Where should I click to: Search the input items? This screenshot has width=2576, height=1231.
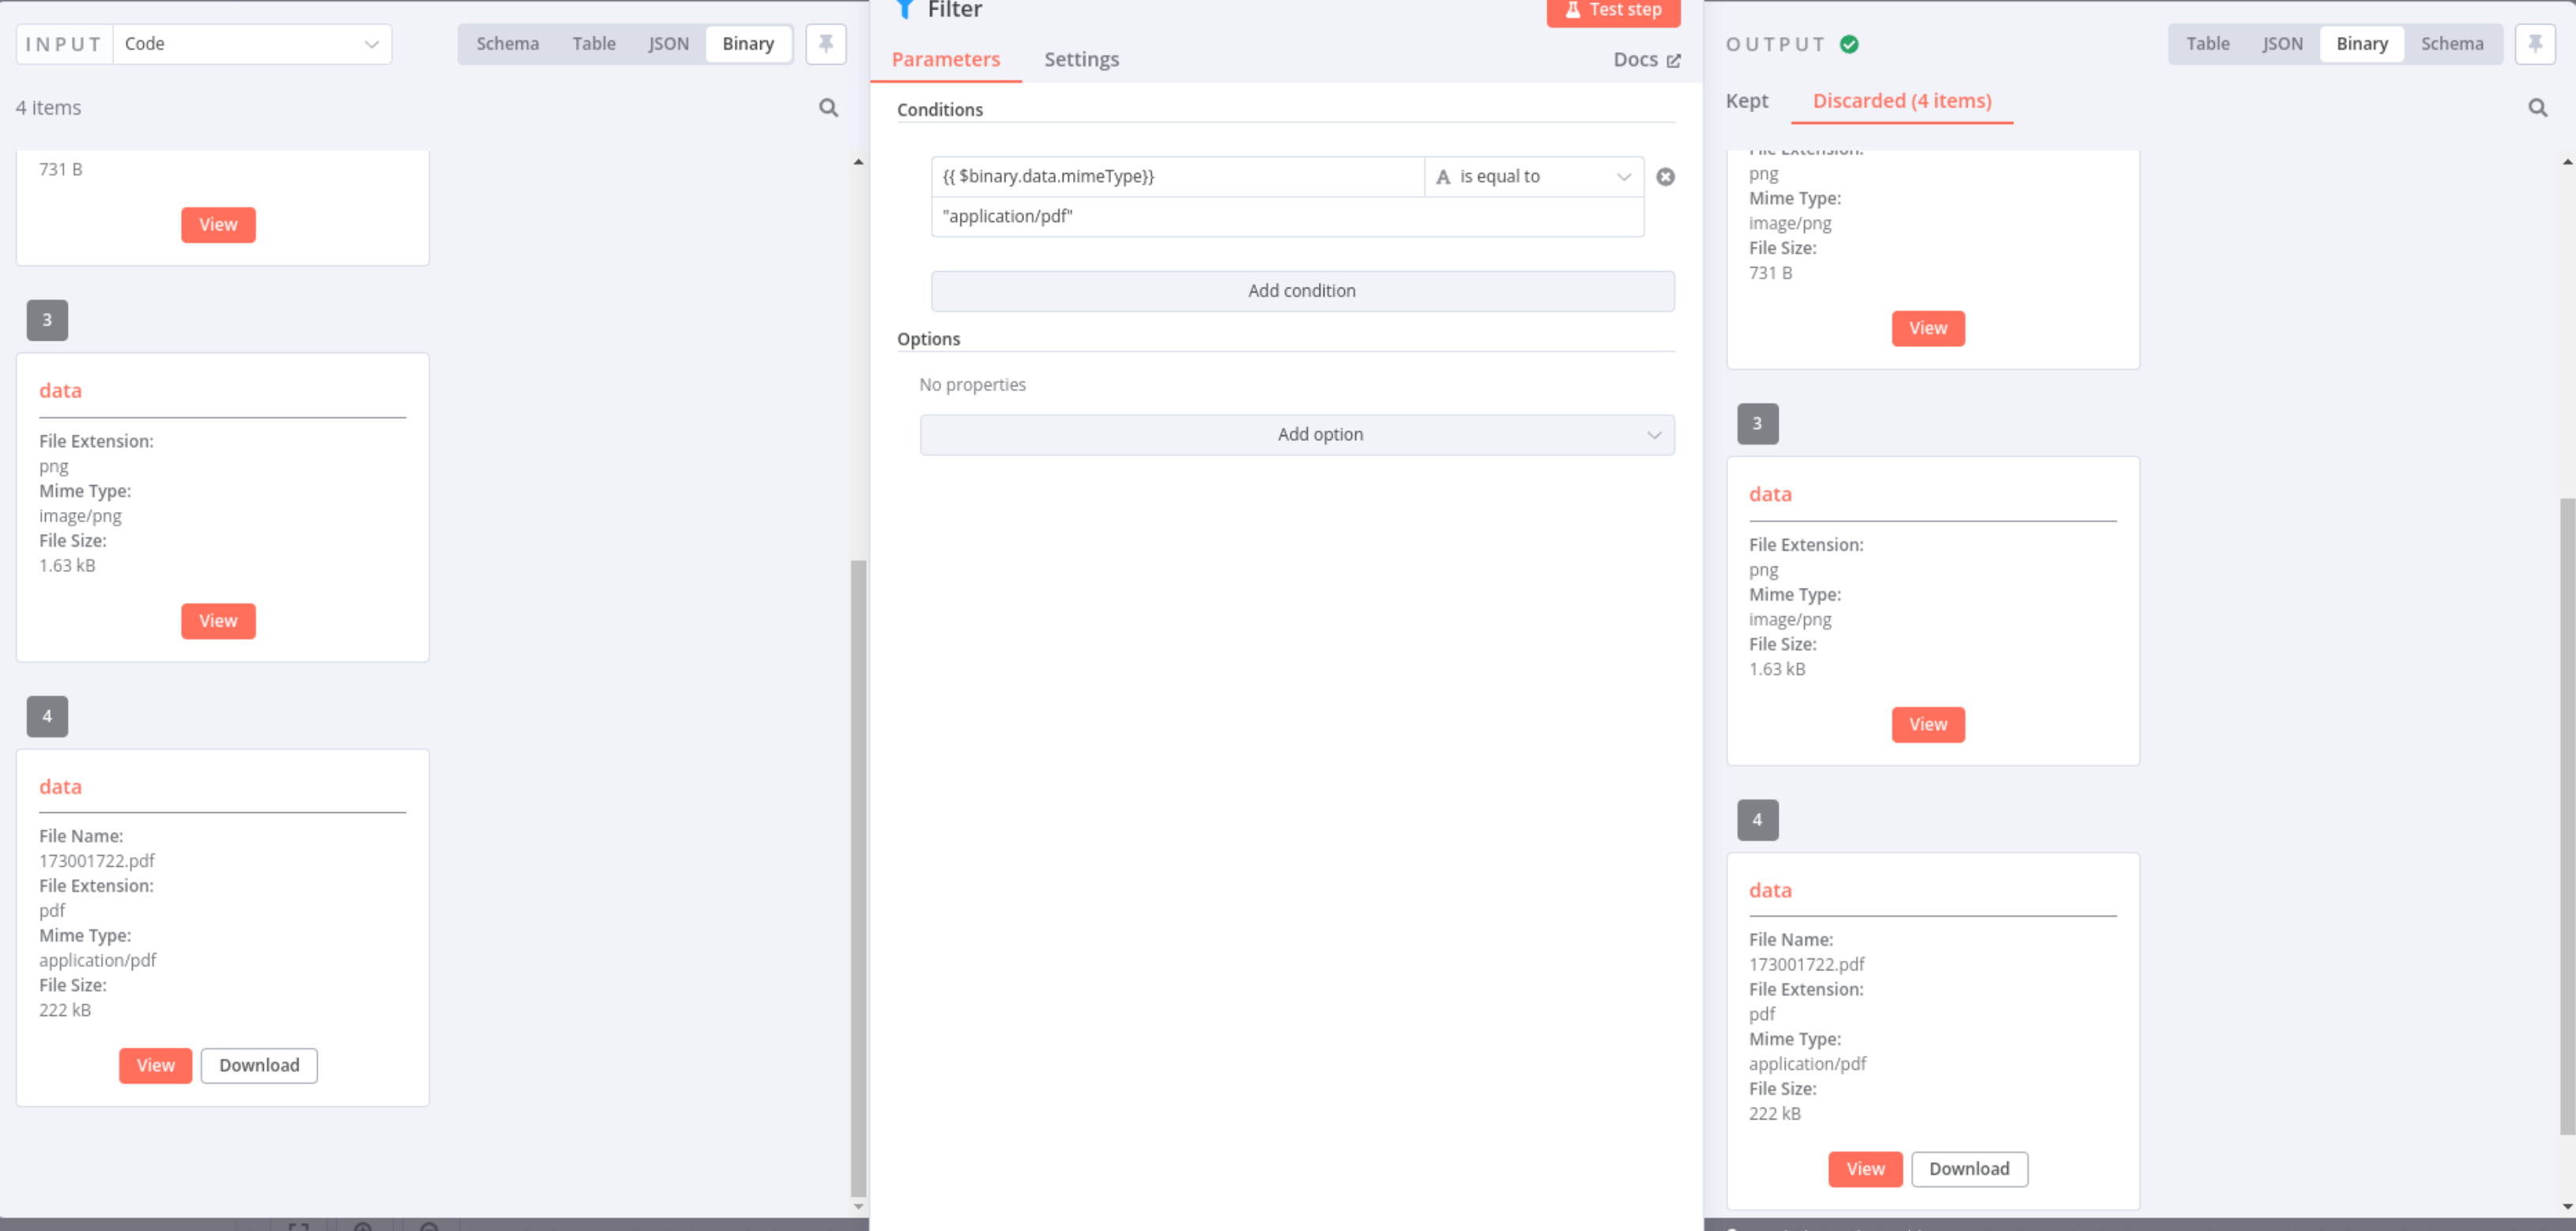pyautogui.click(x=828, y=107)
